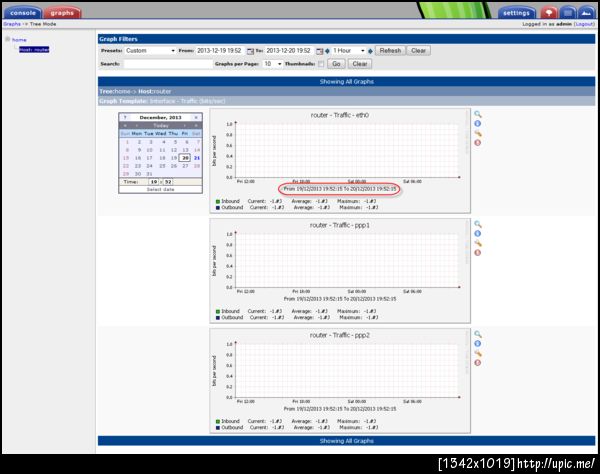This screenshot has width=600, height=474.
Task: Click the blue icon beside ppp2 graph
Action: pos(478,344)
